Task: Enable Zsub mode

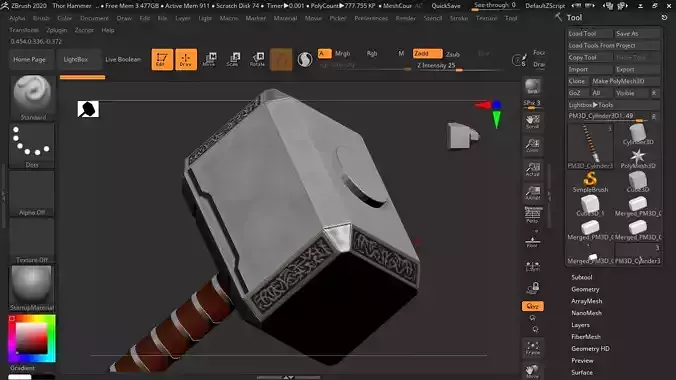Action: pos(452,54)
